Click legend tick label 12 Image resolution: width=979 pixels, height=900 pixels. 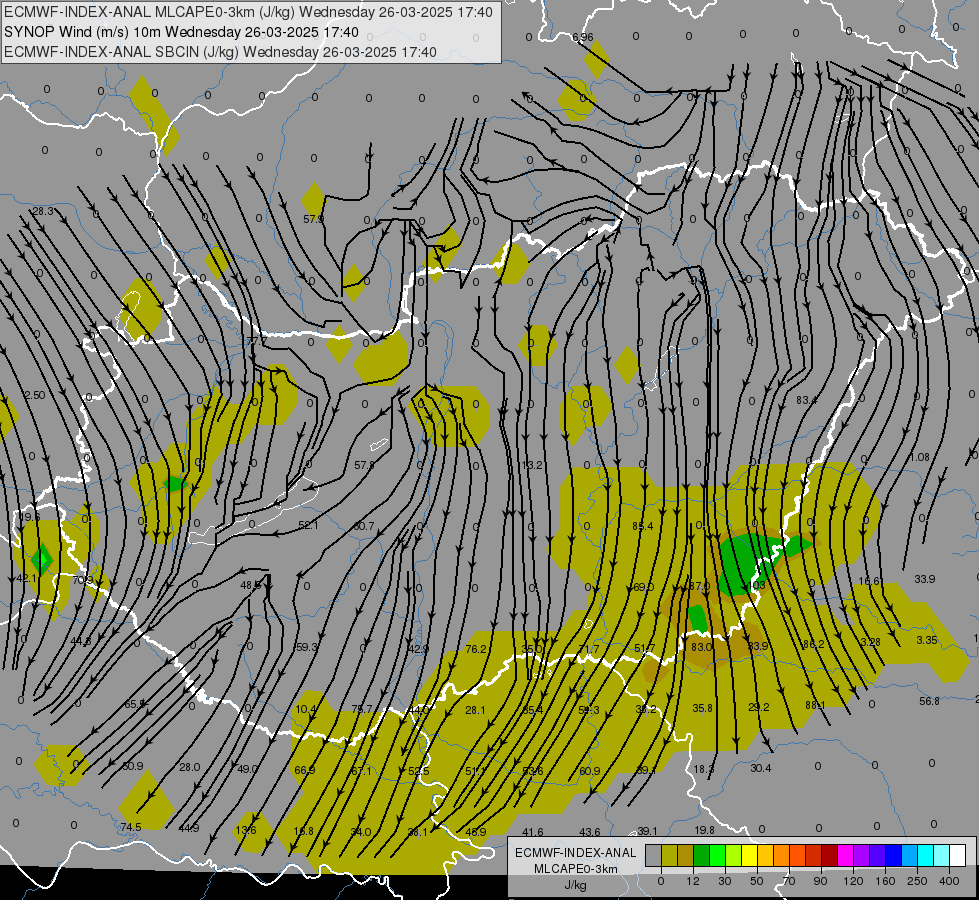(692, 881)
